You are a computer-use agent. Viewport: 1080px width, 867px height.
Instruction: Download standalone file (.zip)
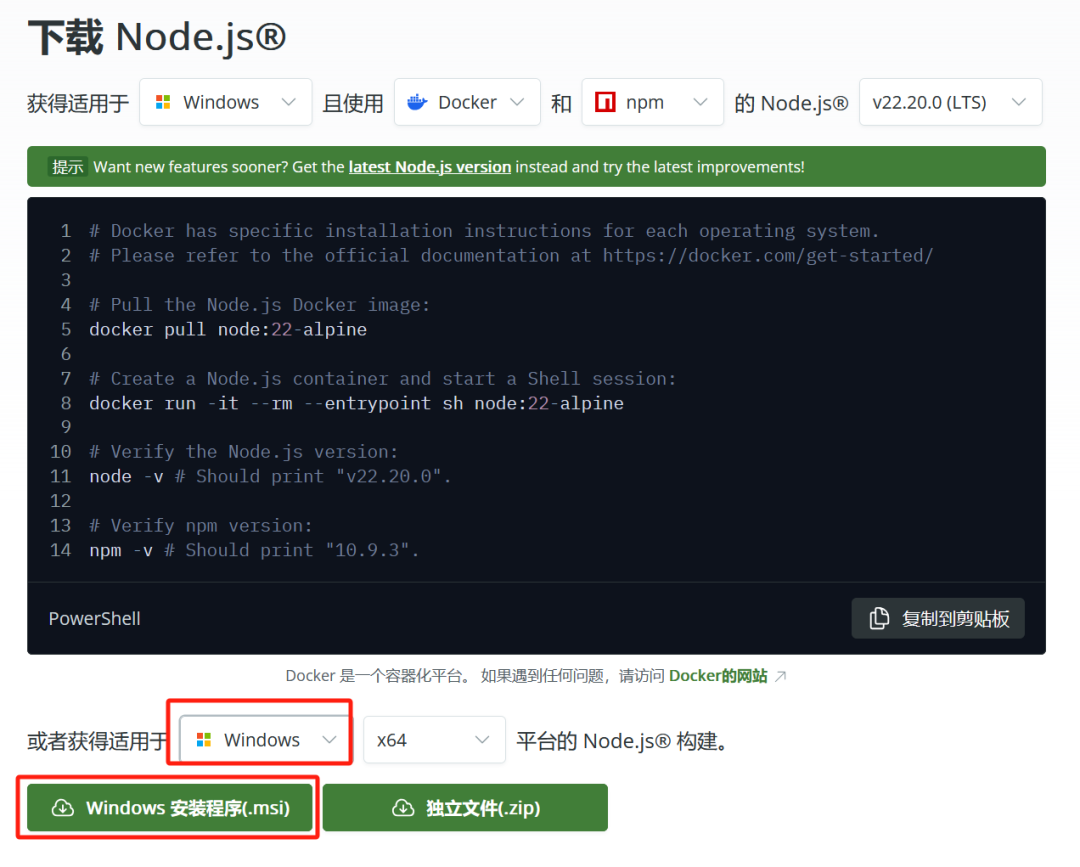(465, 808)
